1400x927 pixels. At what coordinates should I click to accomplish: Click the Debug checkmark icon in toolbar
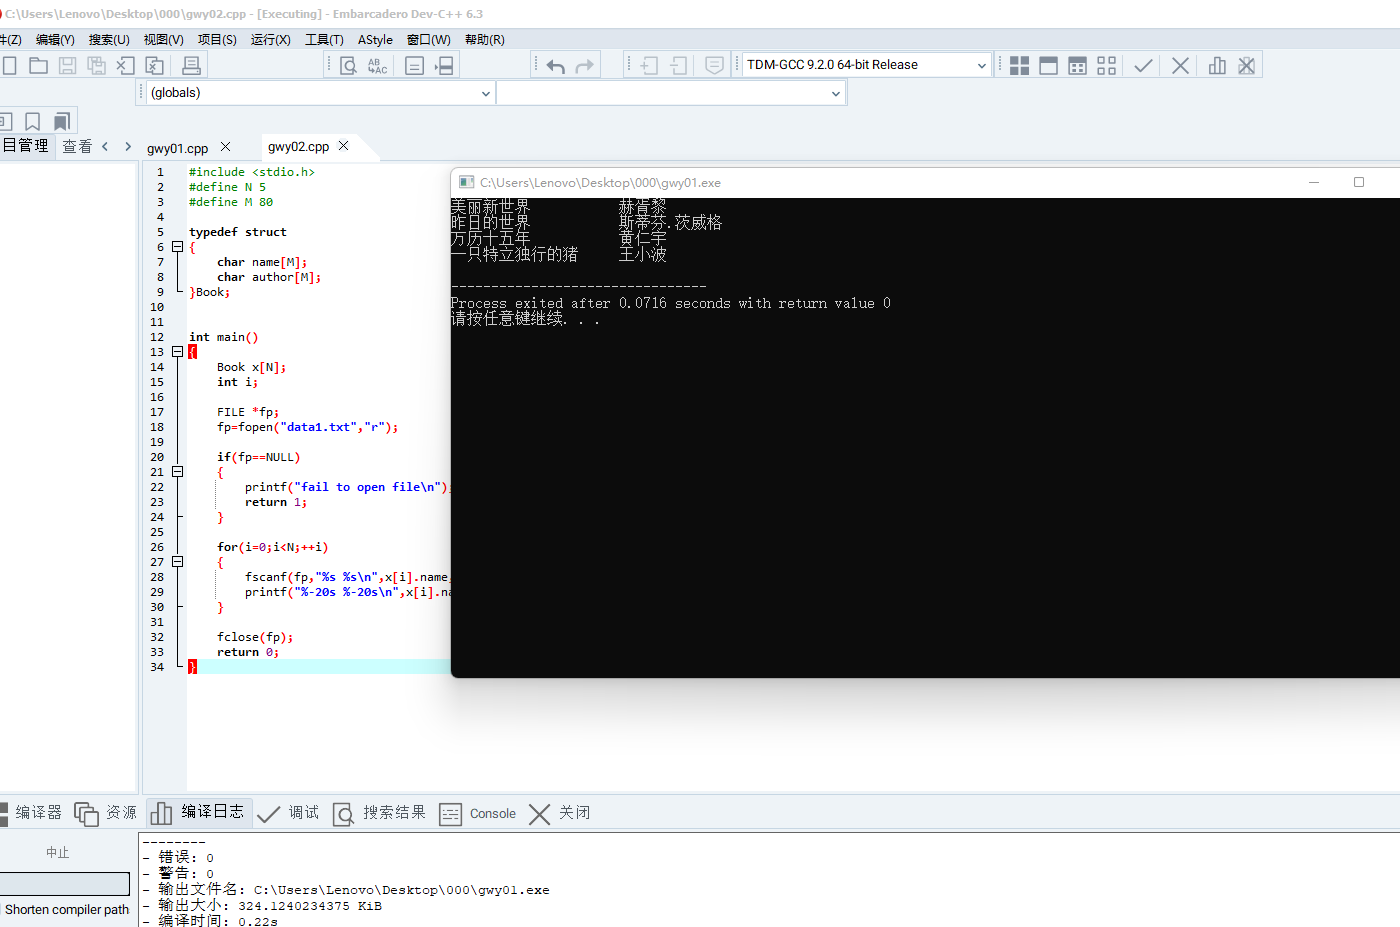1143,65
